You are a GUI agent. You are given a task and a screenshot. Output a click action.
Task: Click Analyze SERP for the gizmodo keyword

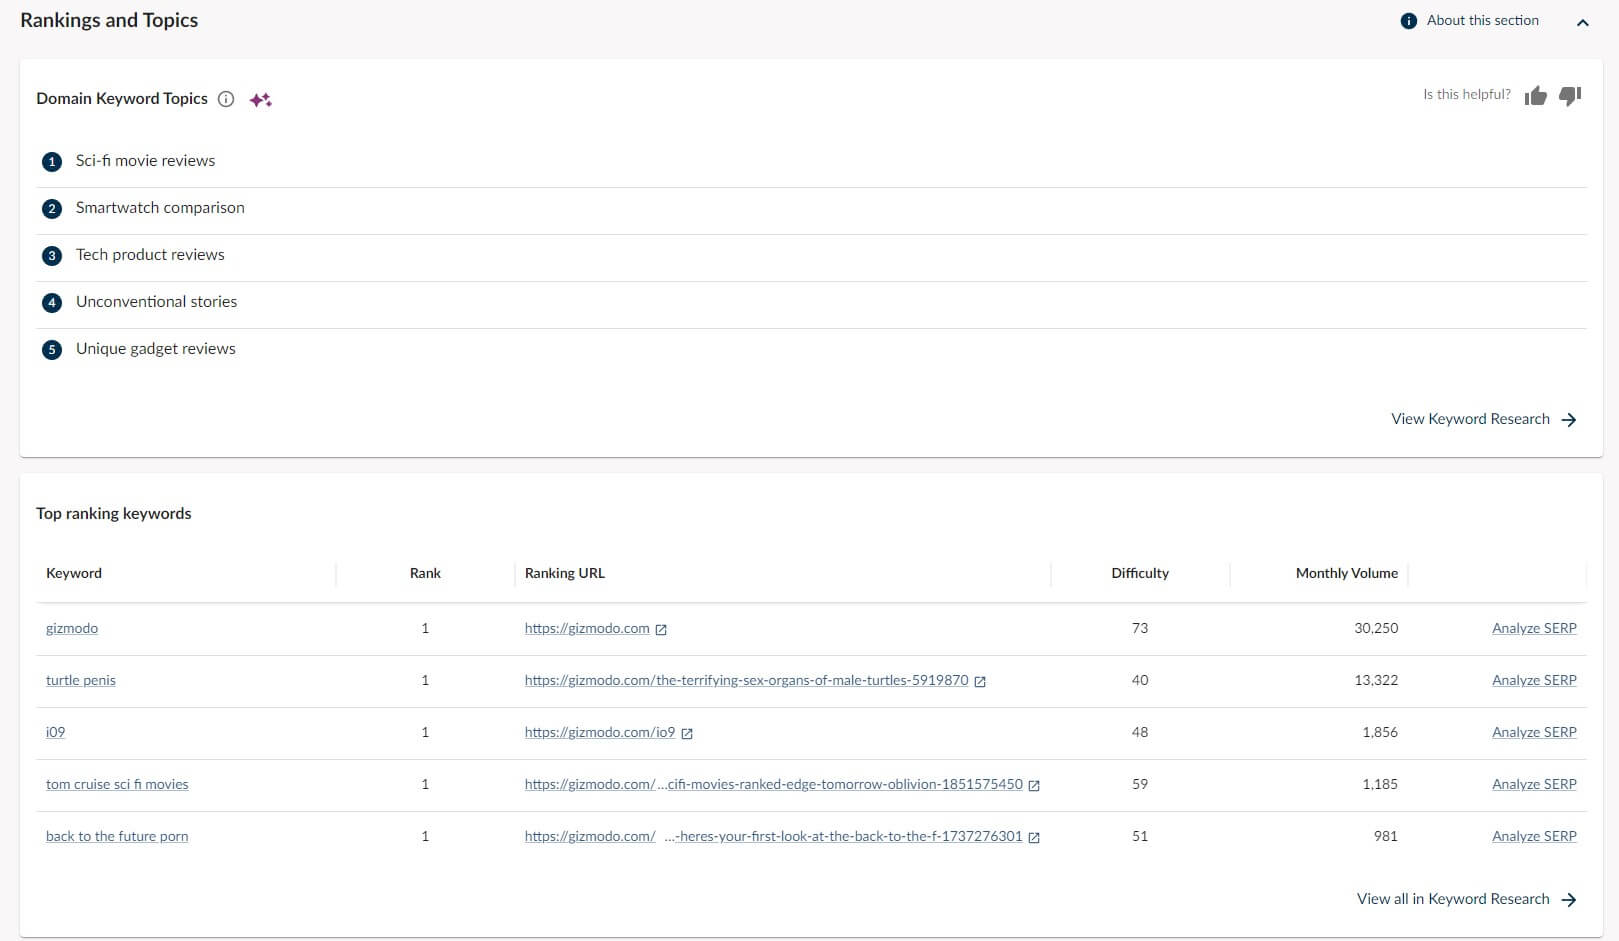(x=1534, y=628)
